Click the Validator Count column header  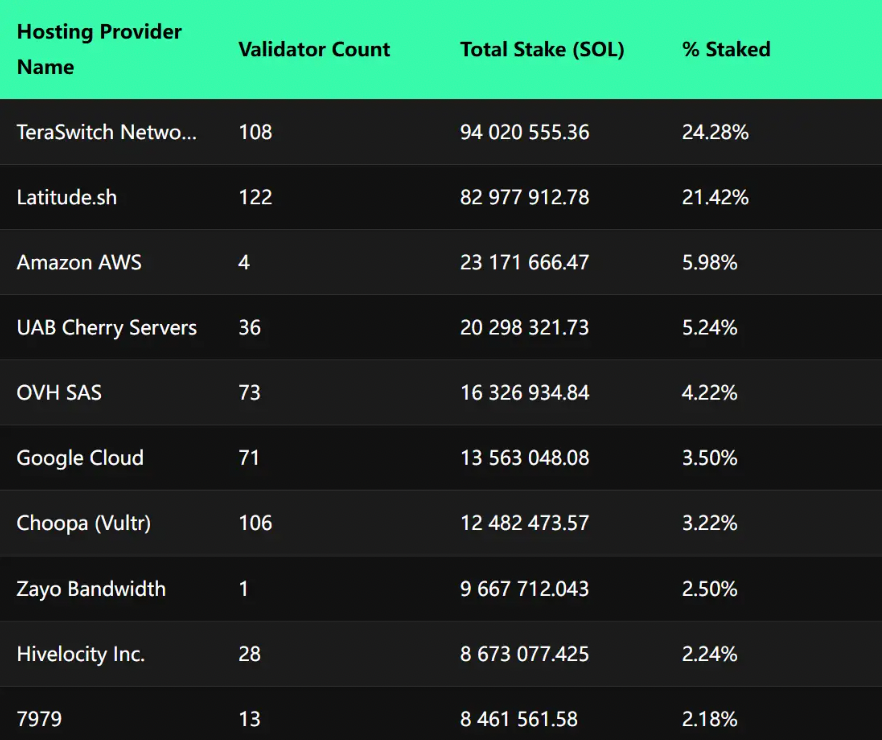(x=314, y=49)
